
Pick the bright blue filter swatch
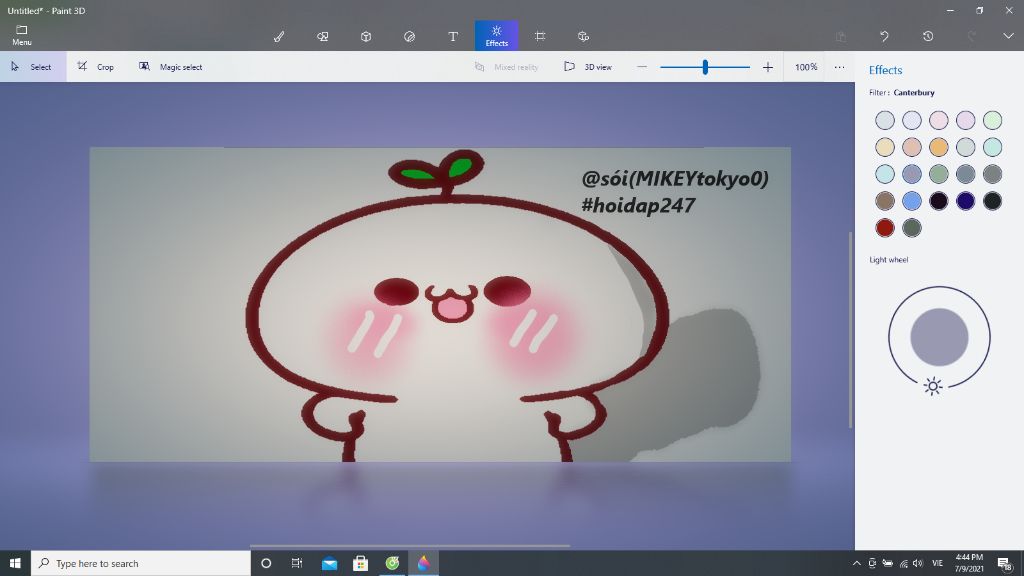[912, 200]
